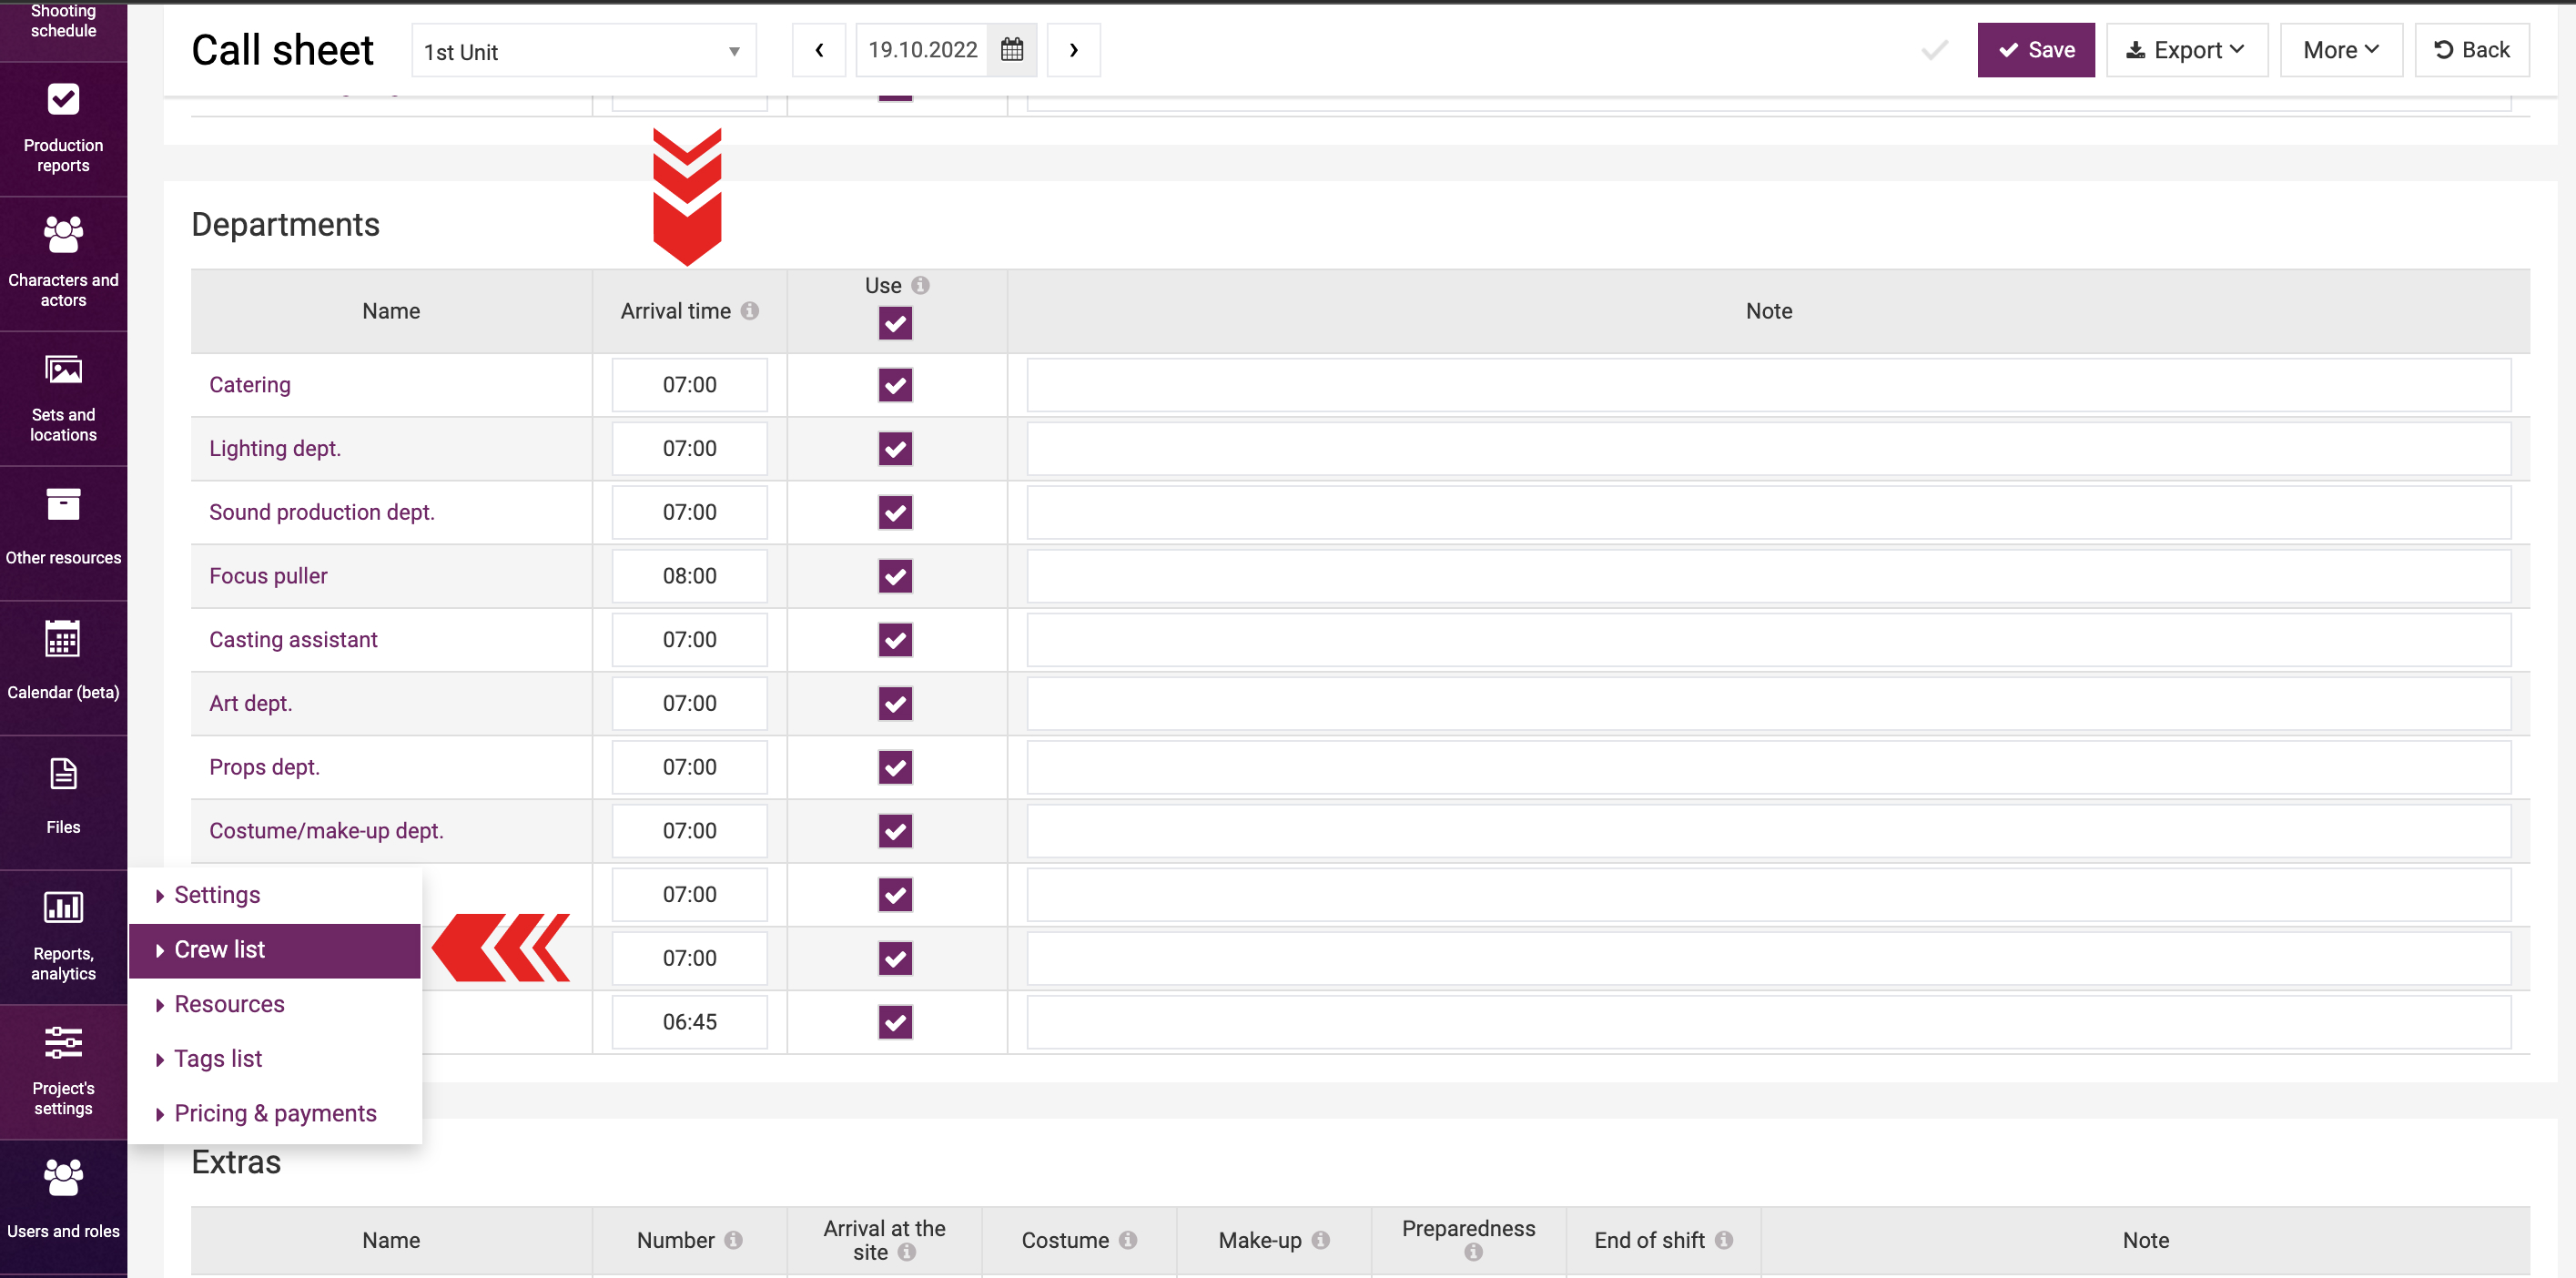Select Tags list in the flyout menu
Image resolution: width=2576 pixels, height=1278 pixels.
coord(275,1059)
